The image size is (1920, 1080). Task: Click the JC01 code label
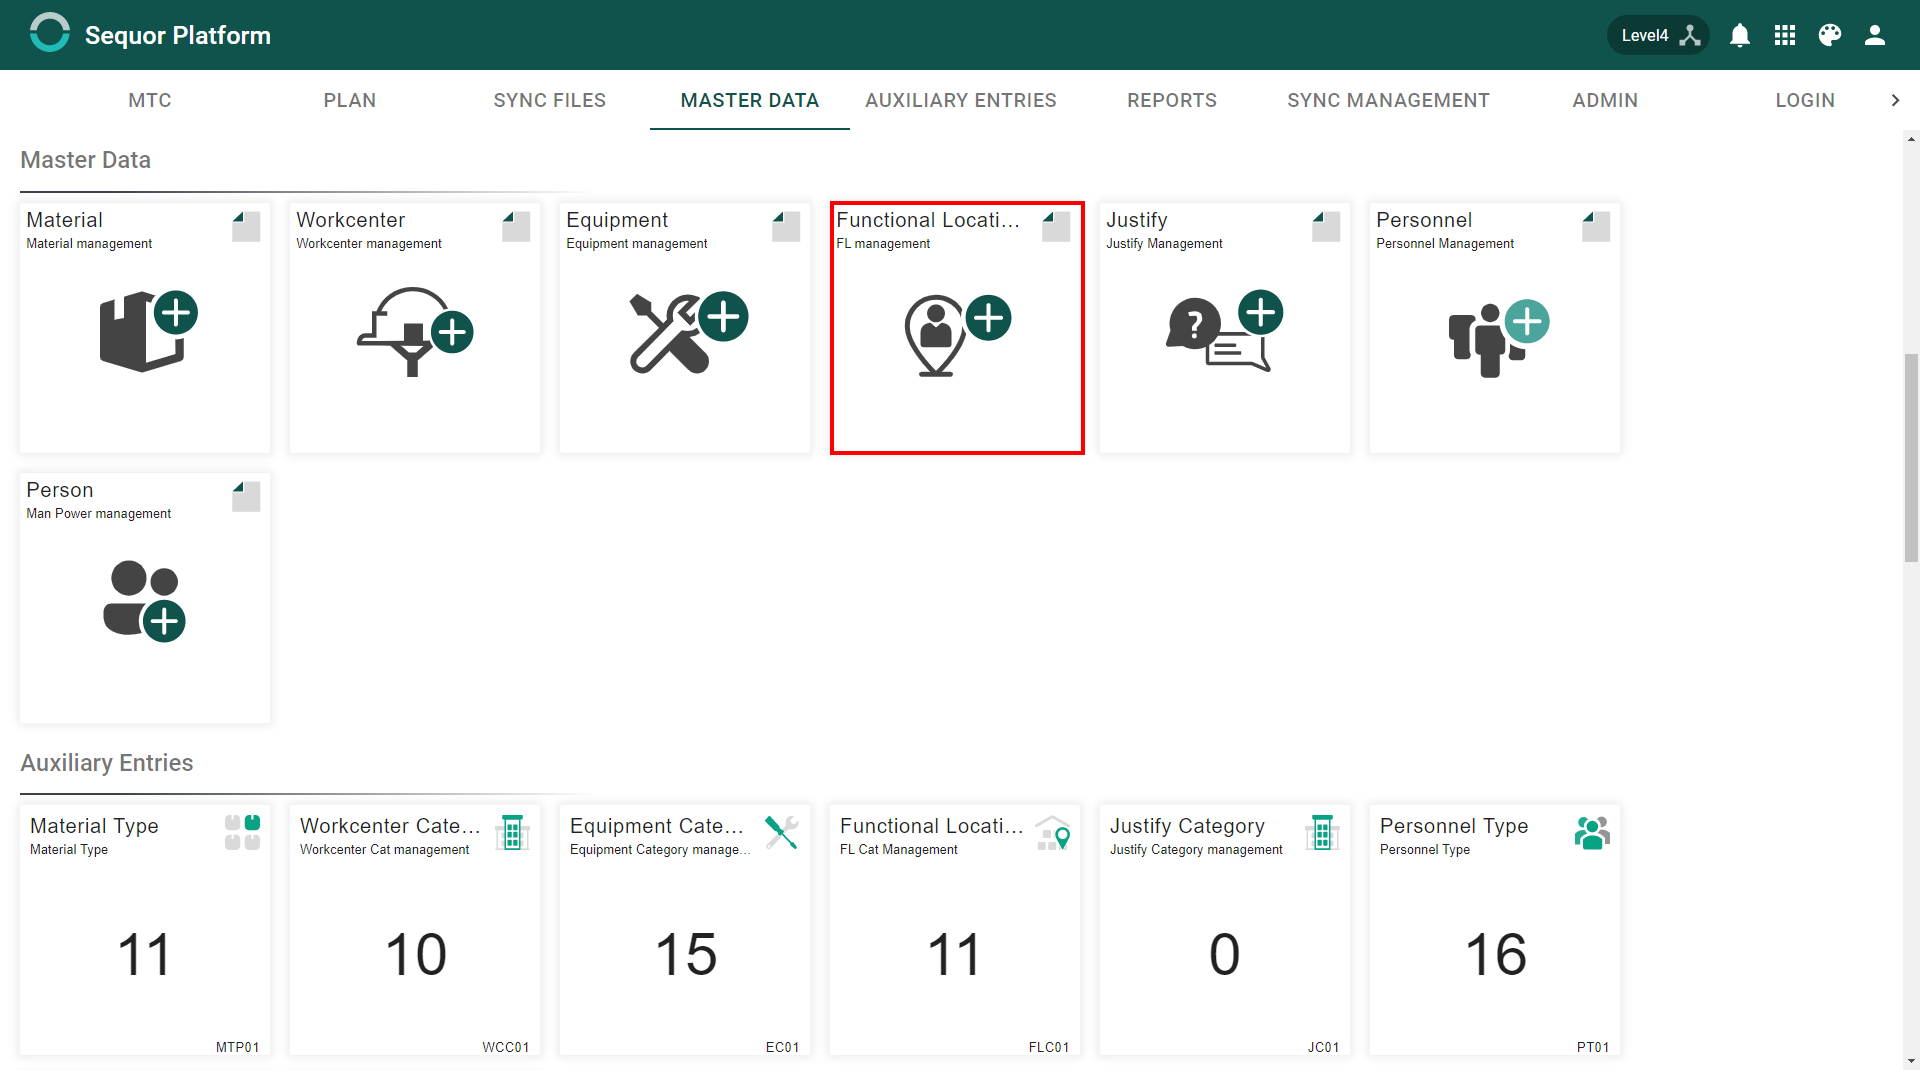pos(1323,1047)
